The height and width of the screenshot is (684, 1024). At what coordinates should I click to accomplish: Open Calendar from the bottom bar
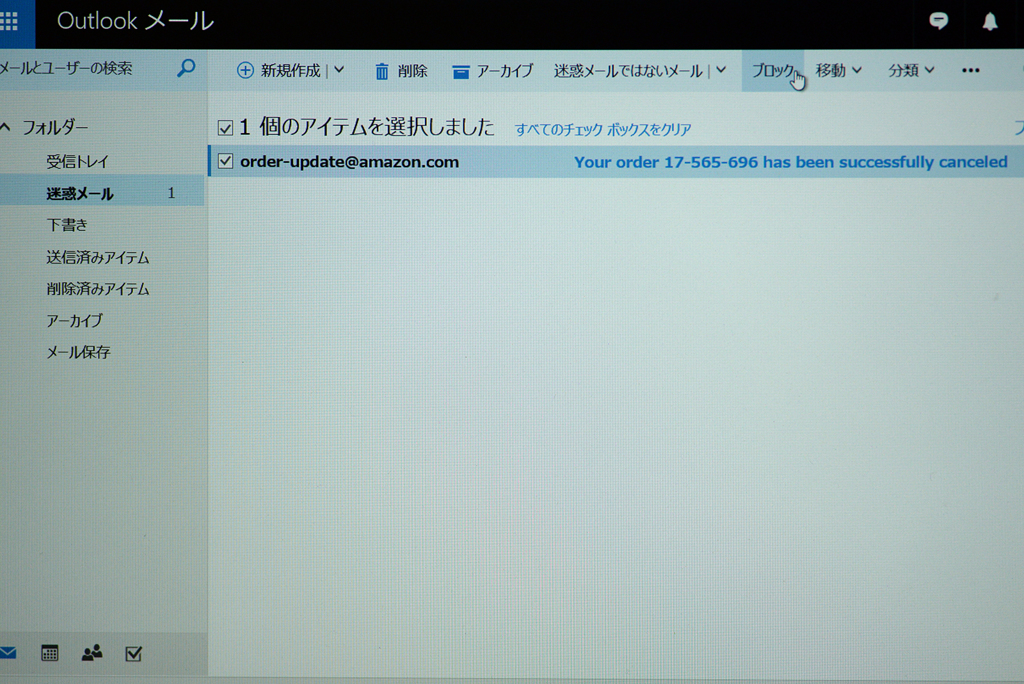point(49,653)
